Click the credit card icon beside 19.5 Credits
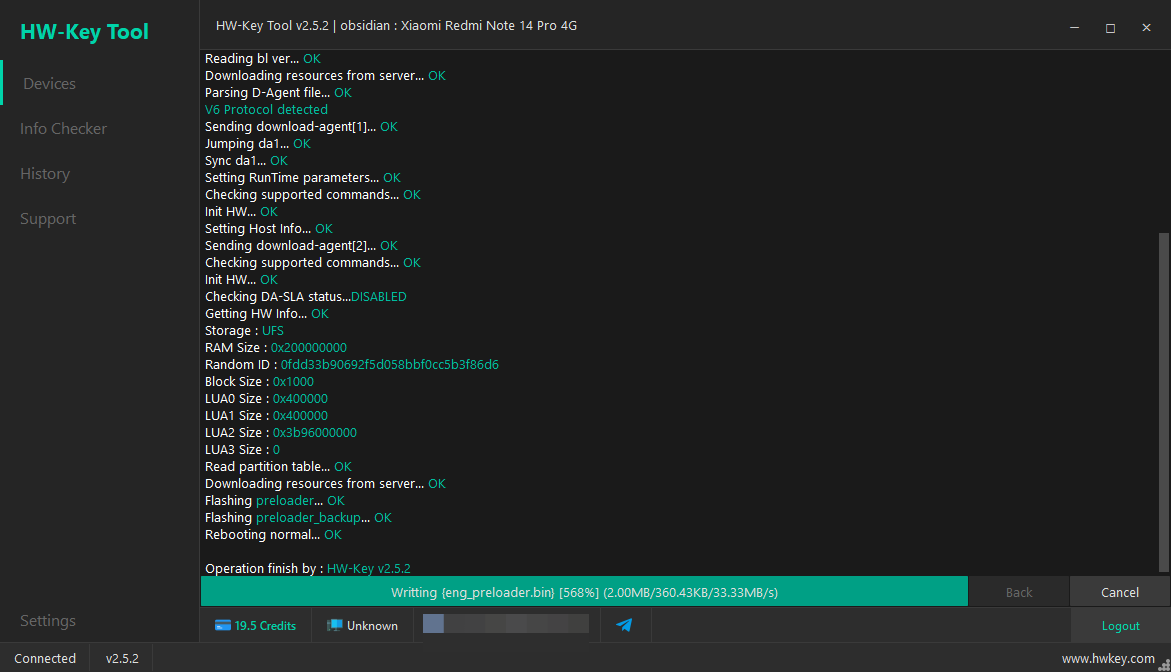The image size is (1171, 672). [x=223, y=626]
